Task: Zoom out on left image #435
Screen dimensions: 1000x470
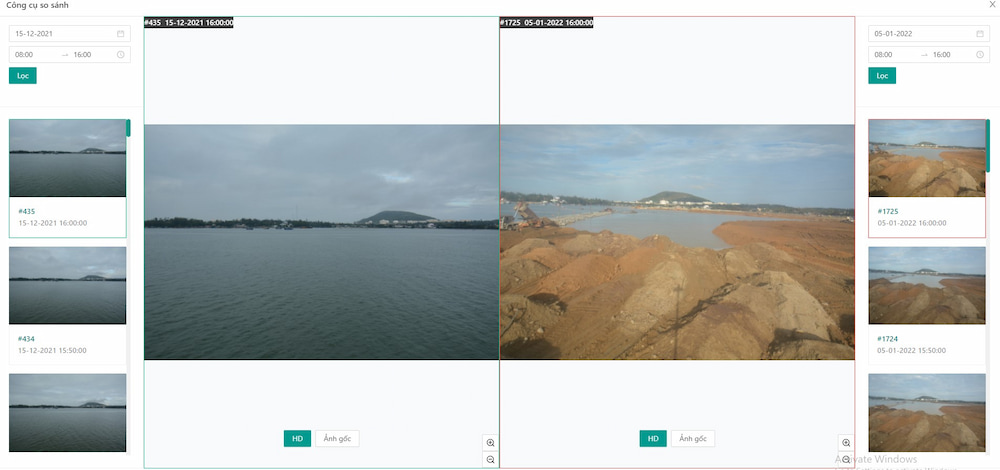Action: pos(490,459)
